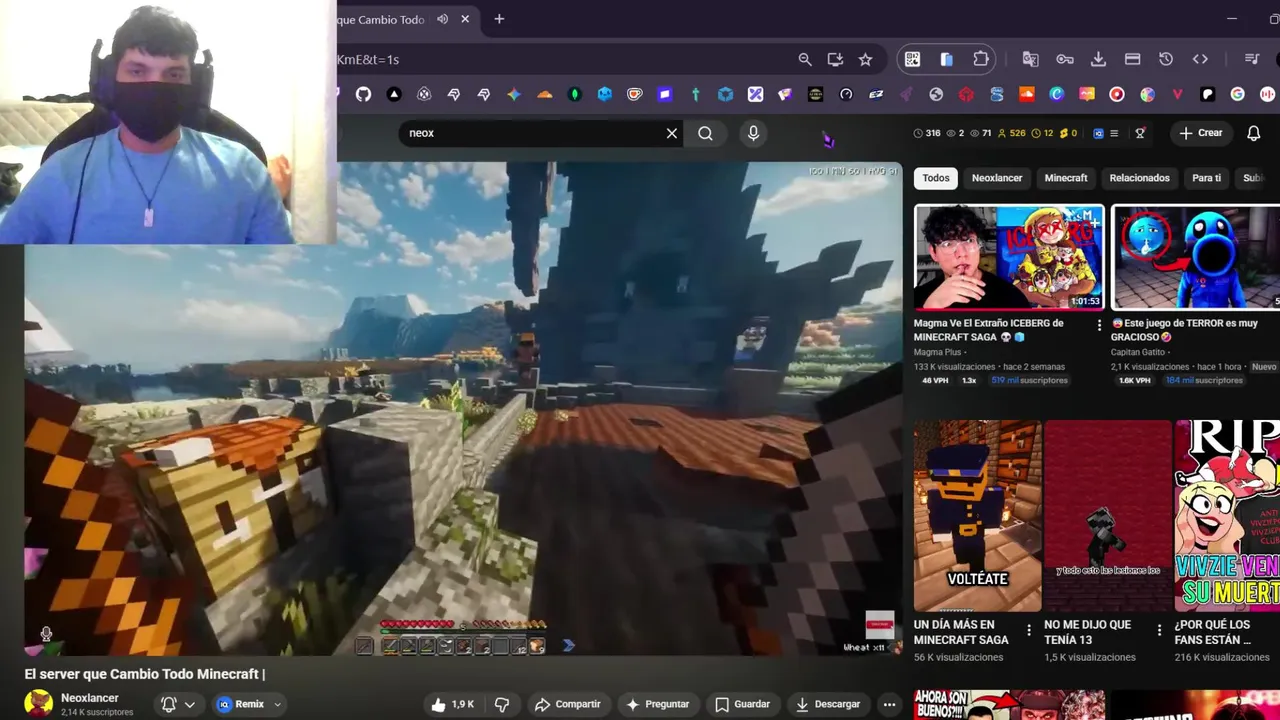
Task: Open the Neoxlancer channel name link
Action: pyautogui.click(x=90, y=698)
